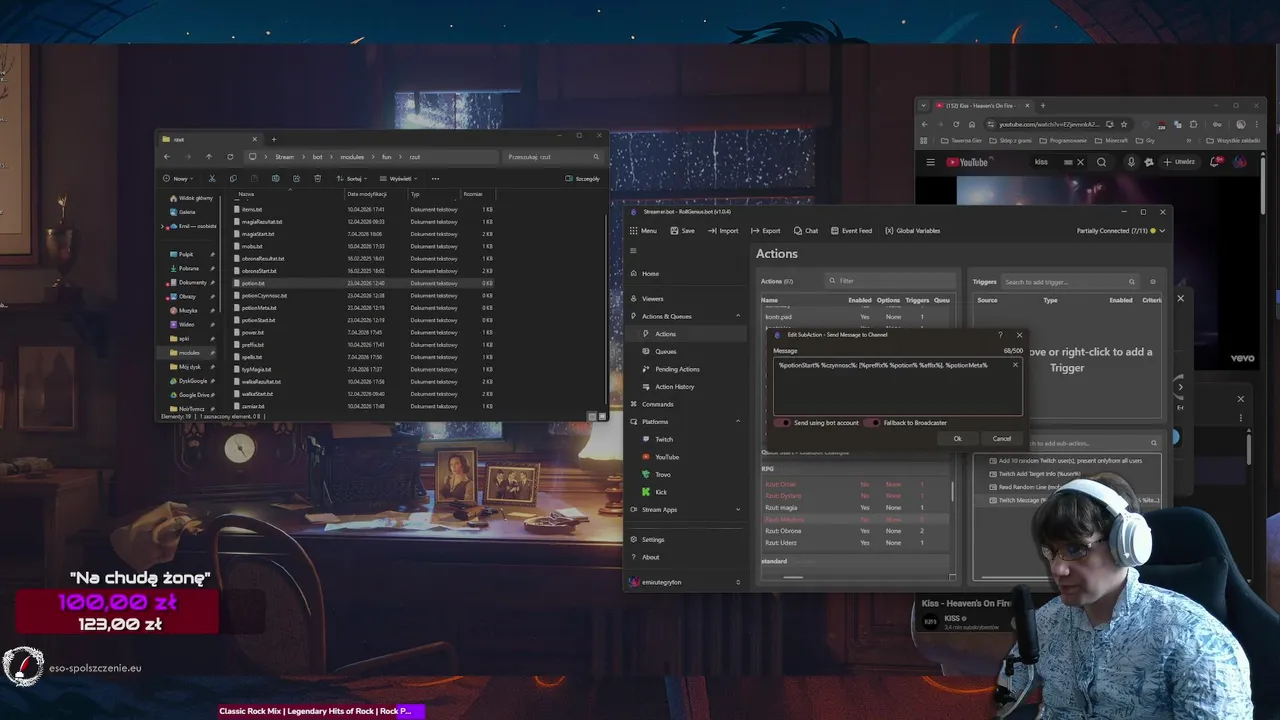Open the Sortuj dropdown in File Explorer
Viewport: 1280px width, 720px height.
click(x=352, y=179)
